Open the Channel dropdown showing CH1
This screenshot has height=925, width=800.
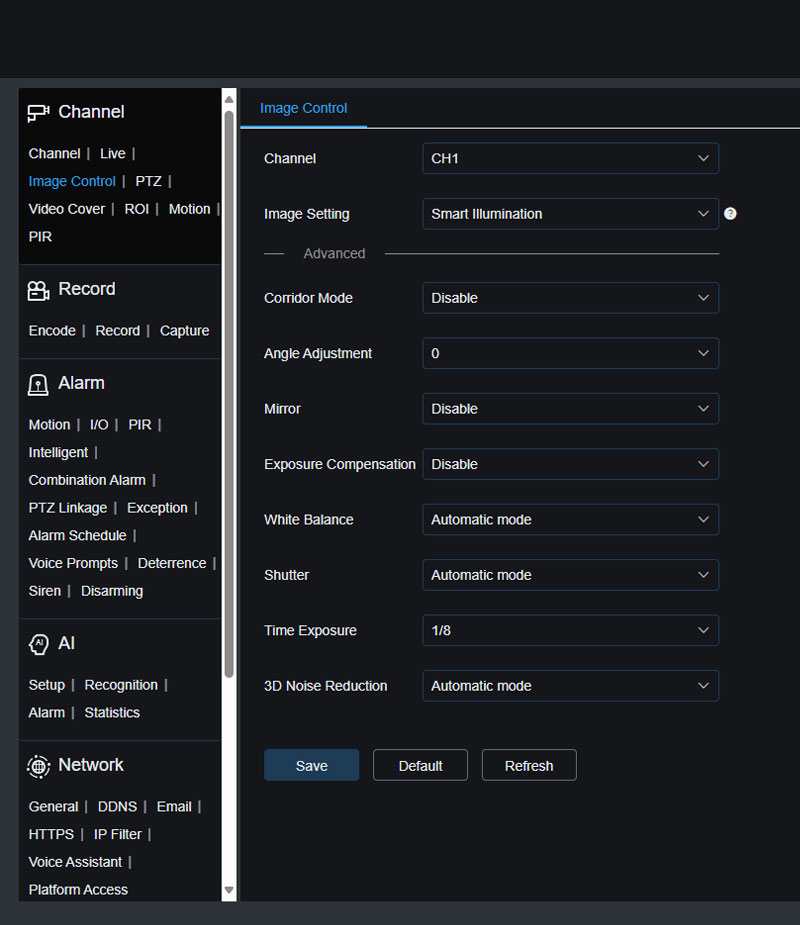(570, 159)
